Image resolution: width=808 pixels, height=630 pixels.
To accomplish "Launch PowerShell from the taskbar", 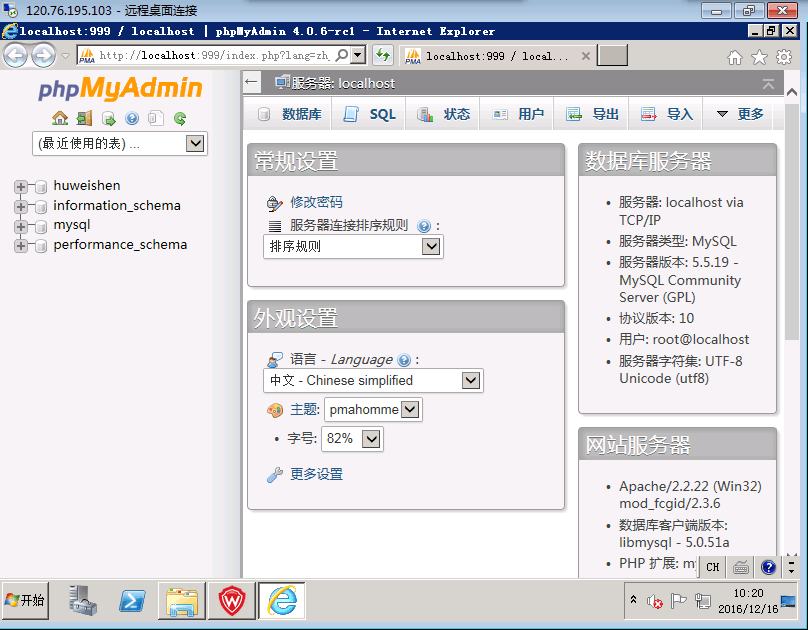I will 132,601.
